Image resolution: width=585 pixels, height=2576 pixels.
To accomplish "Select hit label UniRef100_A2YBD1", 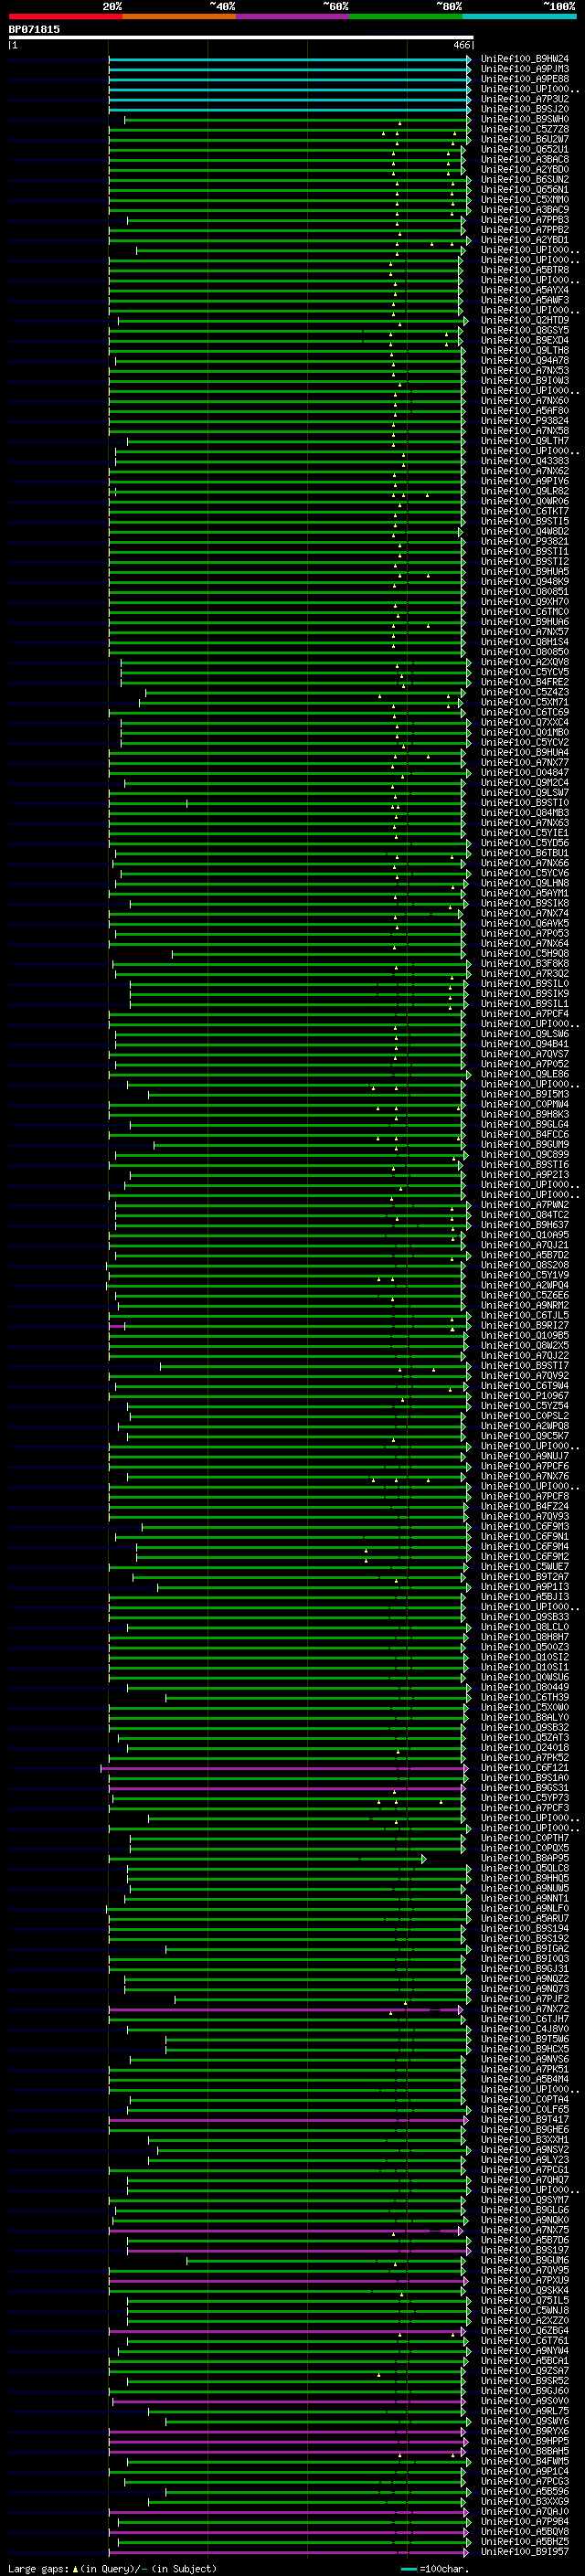I will (x=525, y=240).
